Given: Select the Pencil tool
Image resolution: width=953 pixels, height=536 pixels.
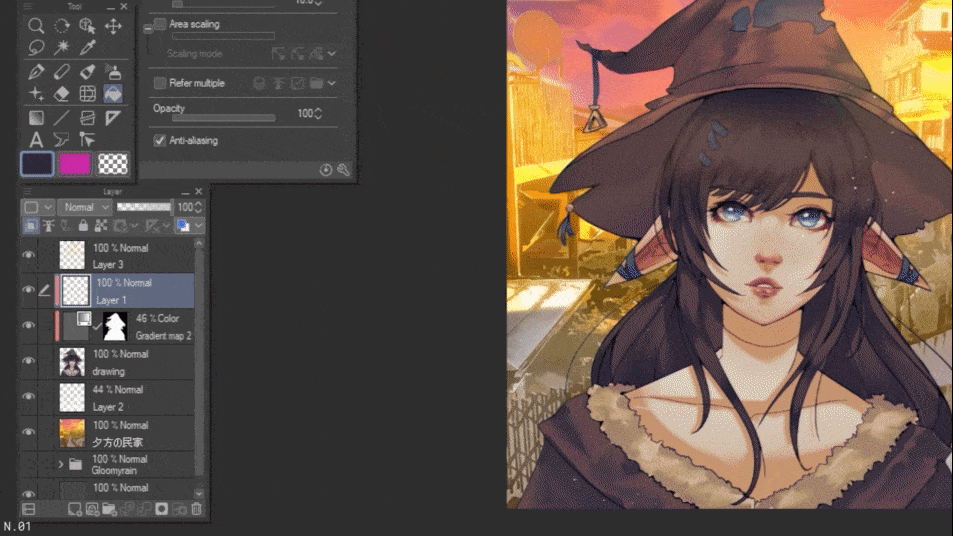Looking at the screenshot, I should point(61,72).
